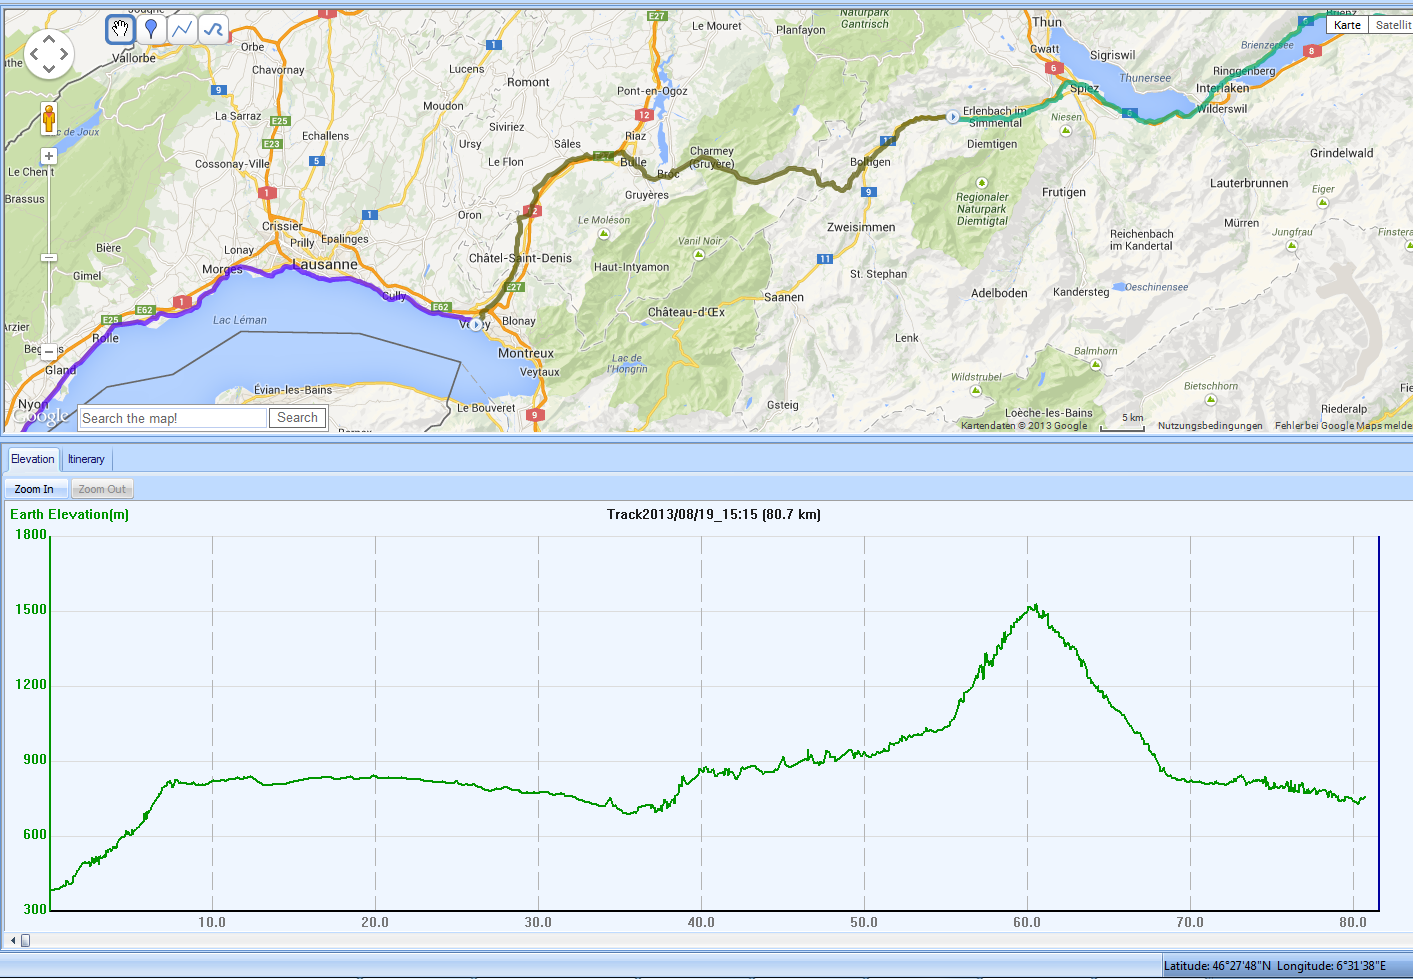Click the Street View pegman icon
The height and width of the screenshot is (979, 1413).
click(48, 119)
